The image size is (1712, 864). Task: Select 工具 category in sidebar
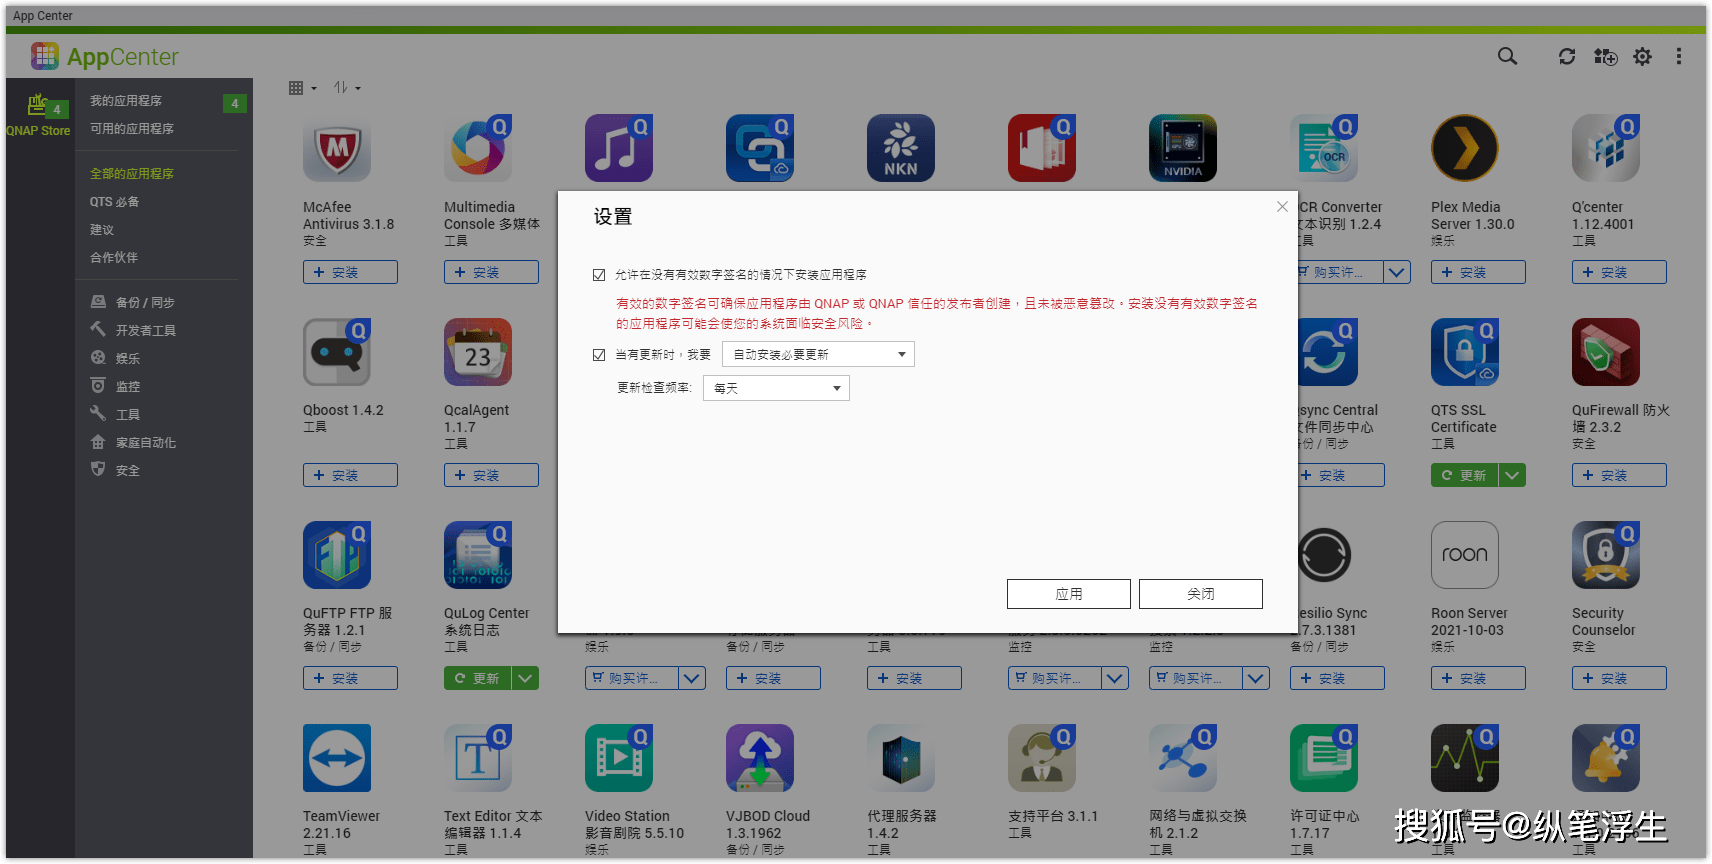point(127,415)
